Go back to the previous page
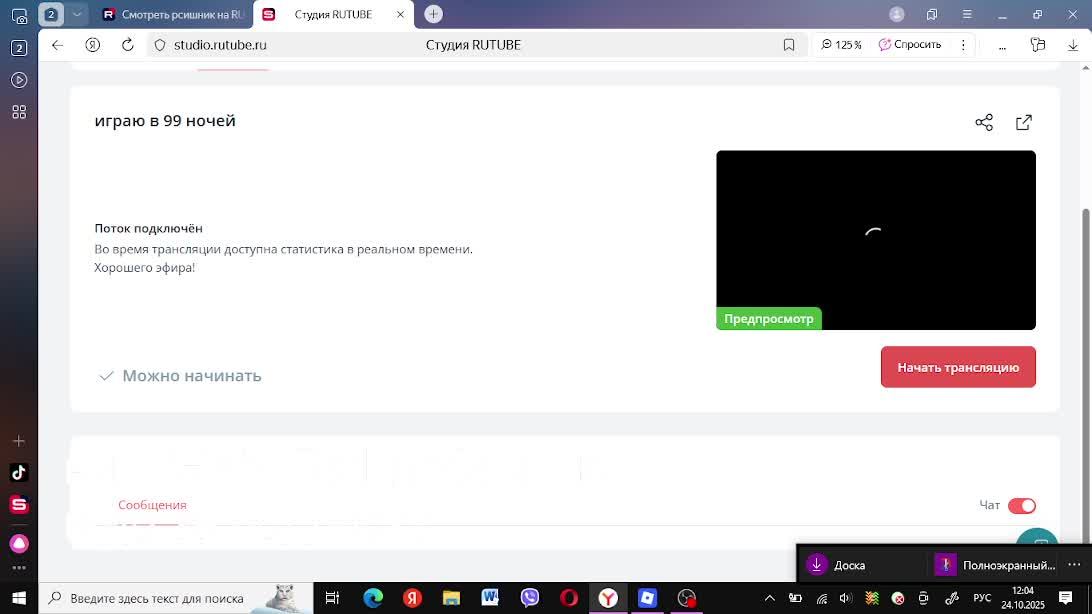The width and height of the screenshot is (1092, 614). 57,45
